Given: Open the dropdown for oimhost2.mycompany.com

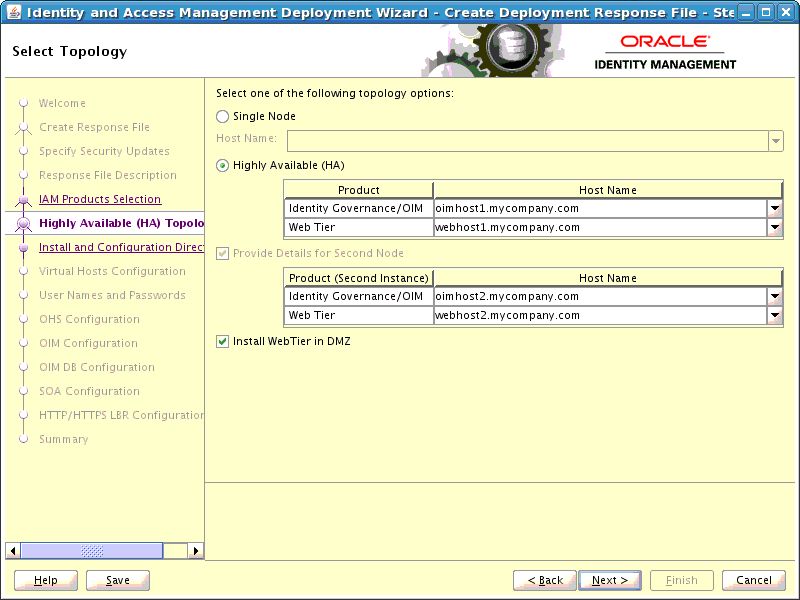Looking at the screenshot, I should click(774, 296).
